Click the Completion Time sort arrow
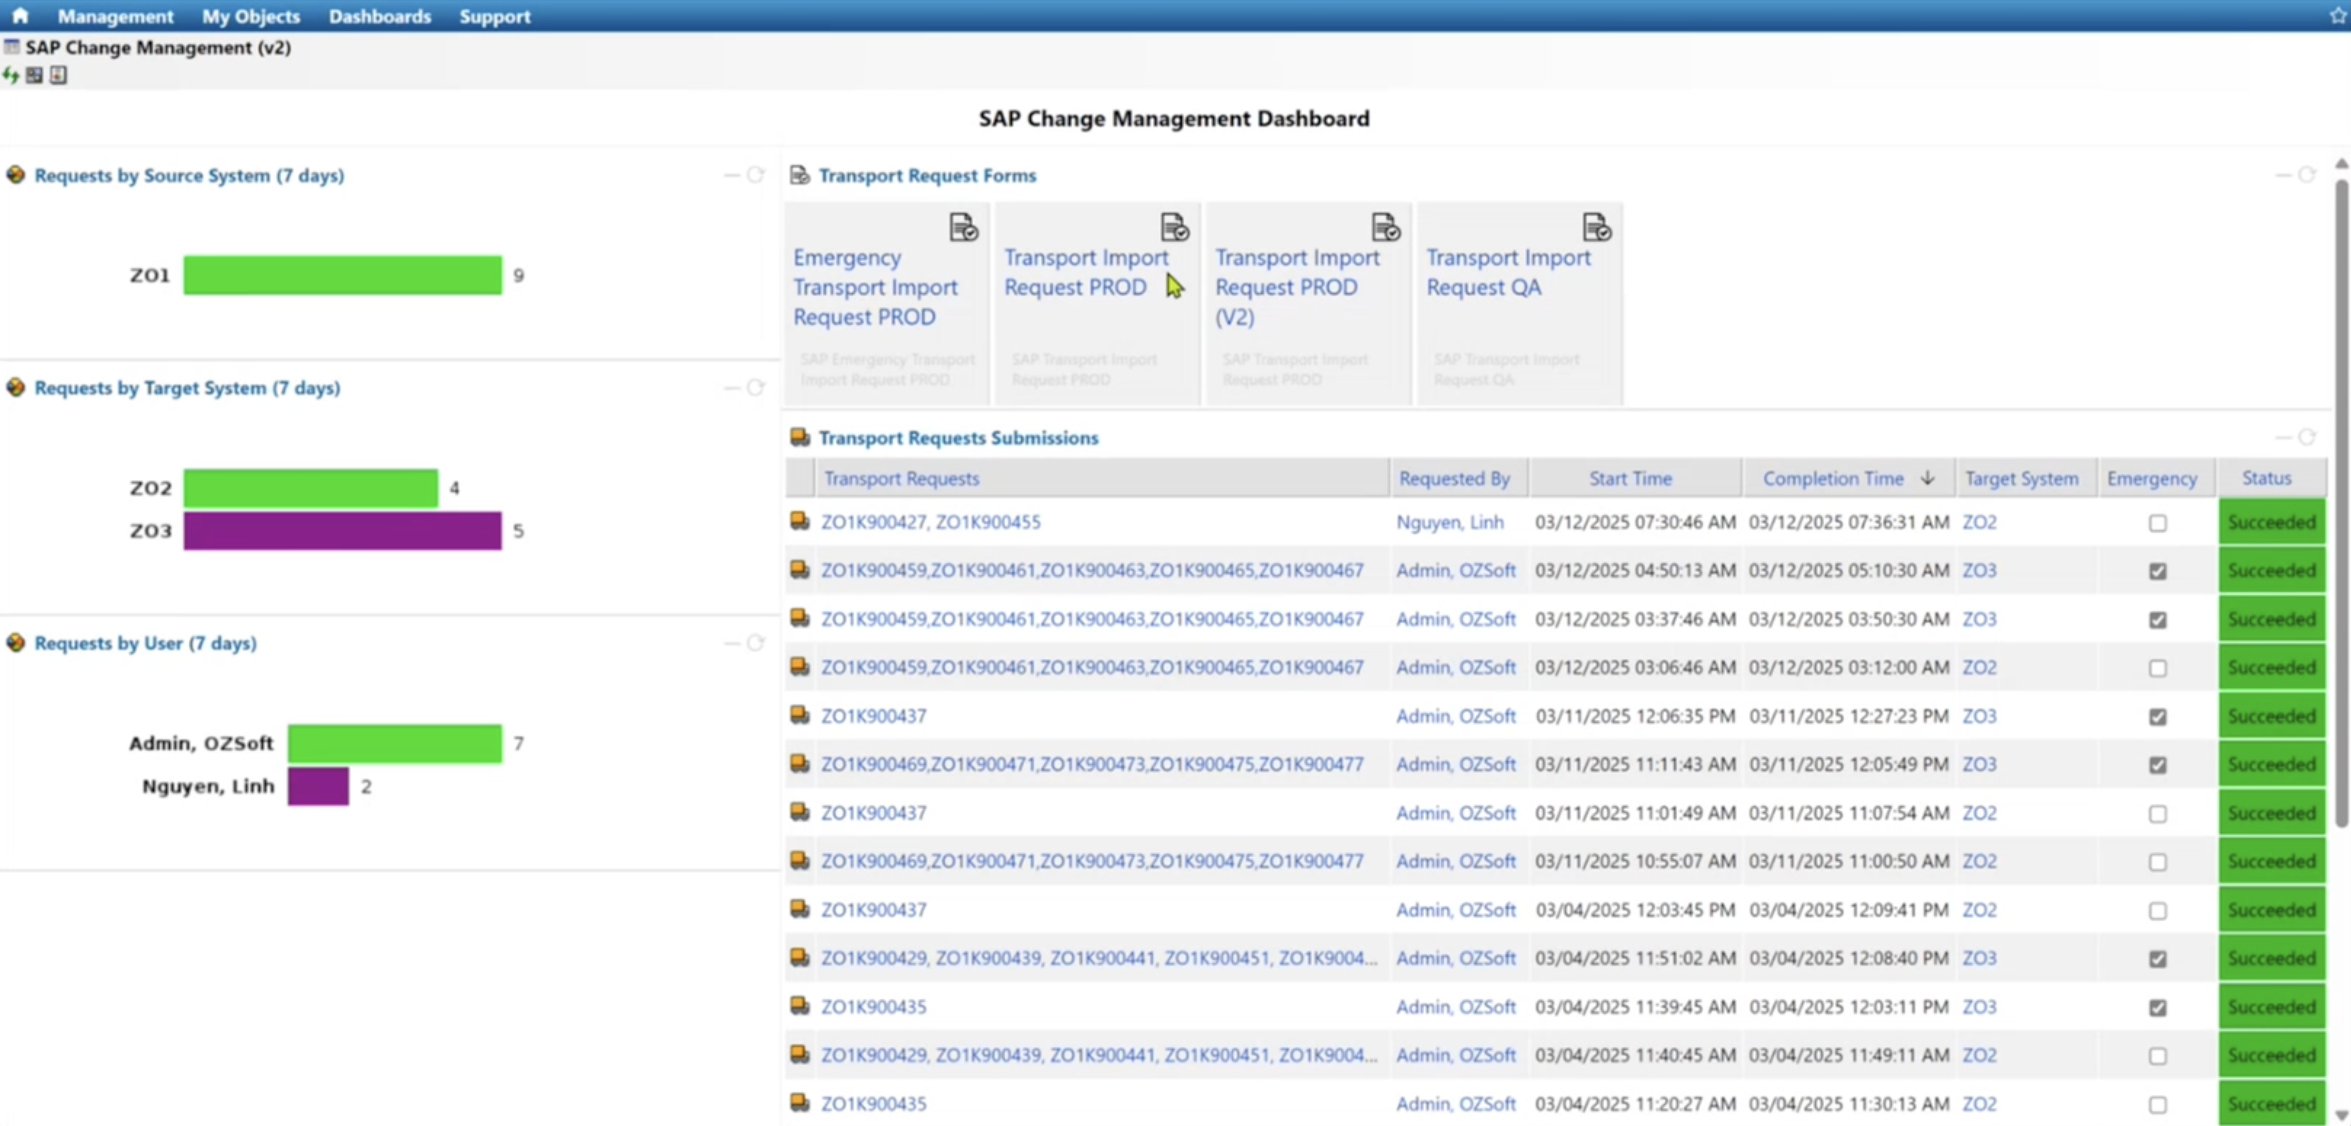 click(1928, 478)
